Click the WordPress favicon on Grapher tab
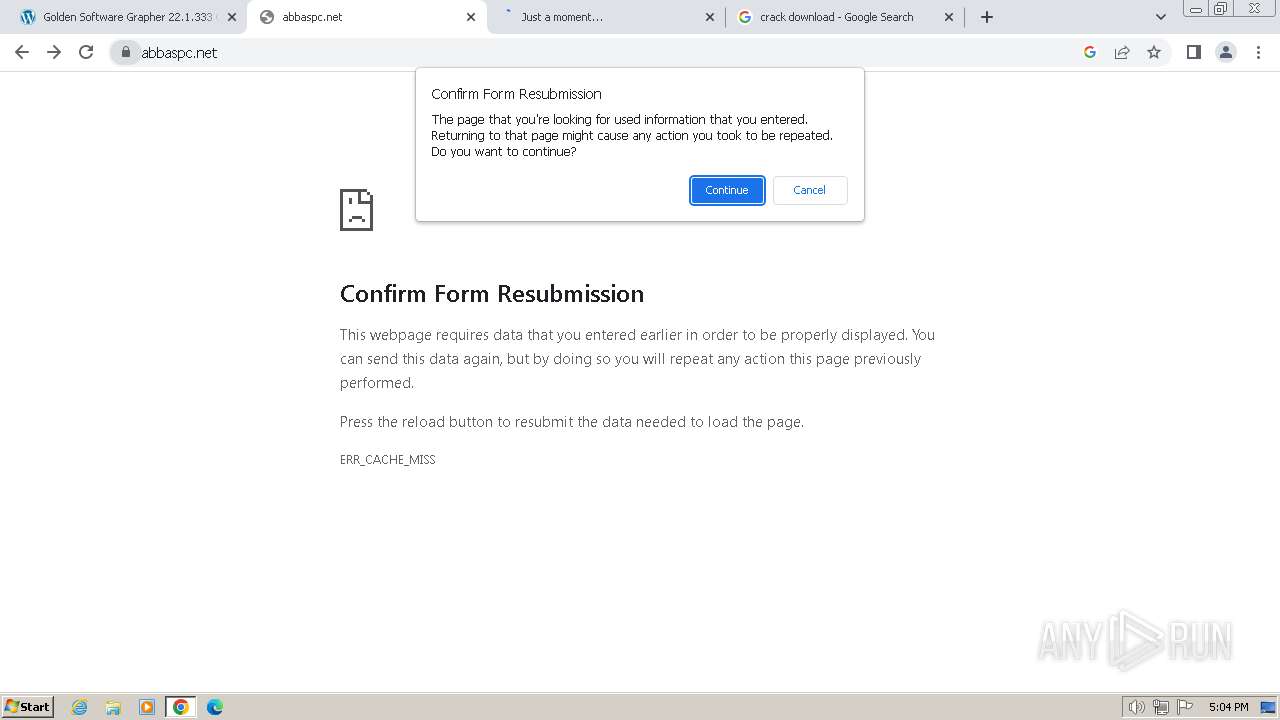The width and height of the screenshot is (1280, 720). point(28,17)
